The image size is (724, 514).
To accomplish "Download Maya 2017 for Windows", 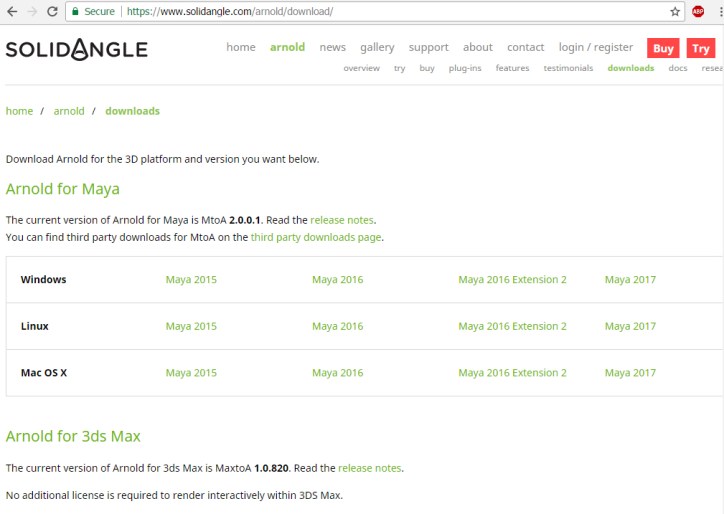I will pos(630,279).
